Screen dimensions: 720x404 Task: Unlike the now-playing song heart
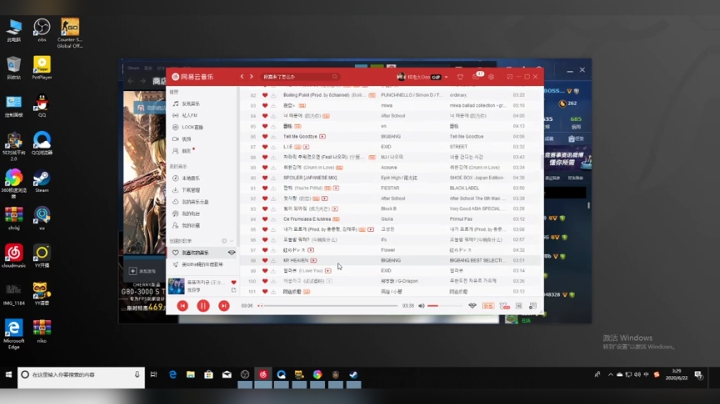234,282
